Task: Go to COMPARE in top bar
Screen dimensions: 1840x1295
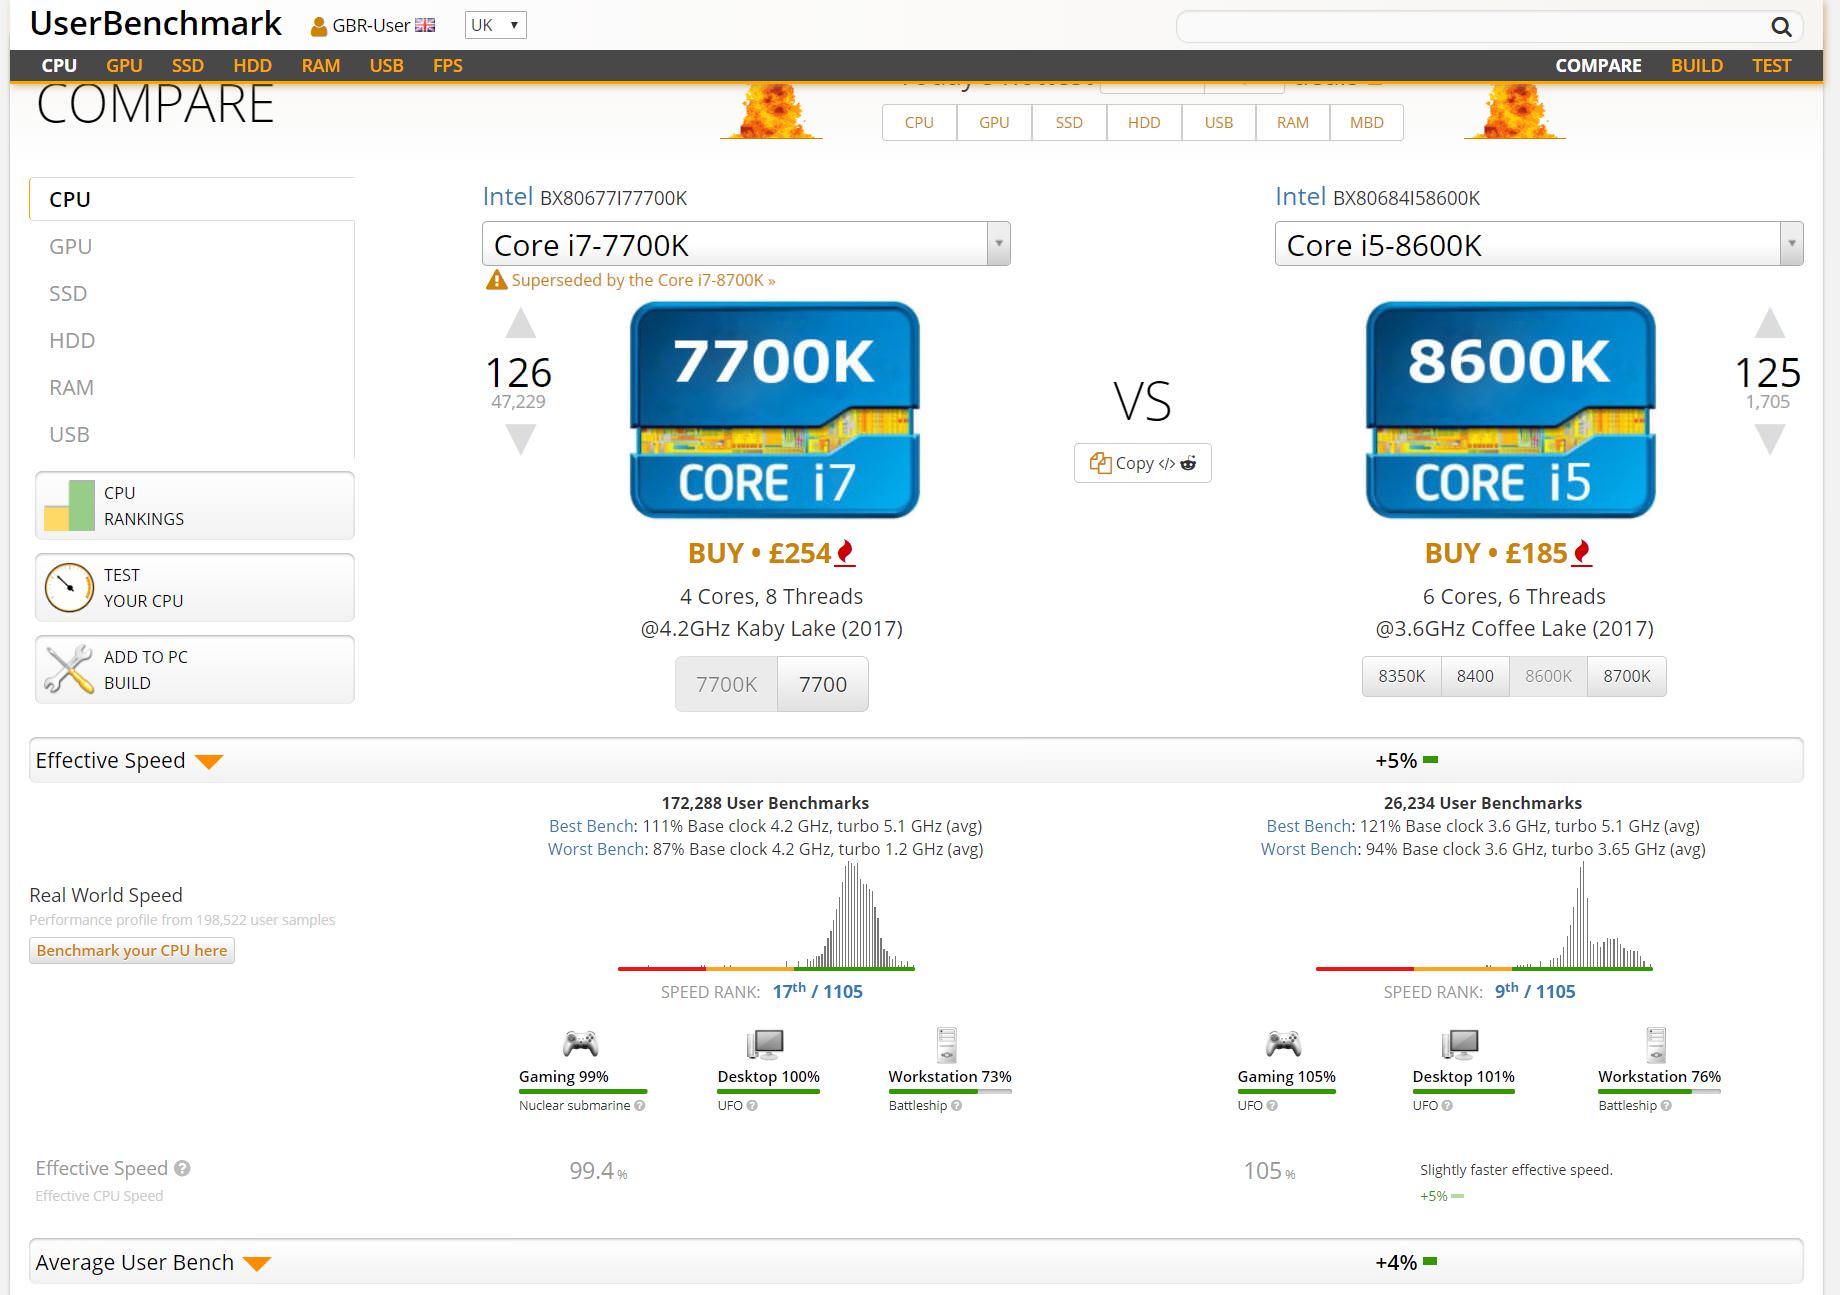Action: (x=1598, y=66)
